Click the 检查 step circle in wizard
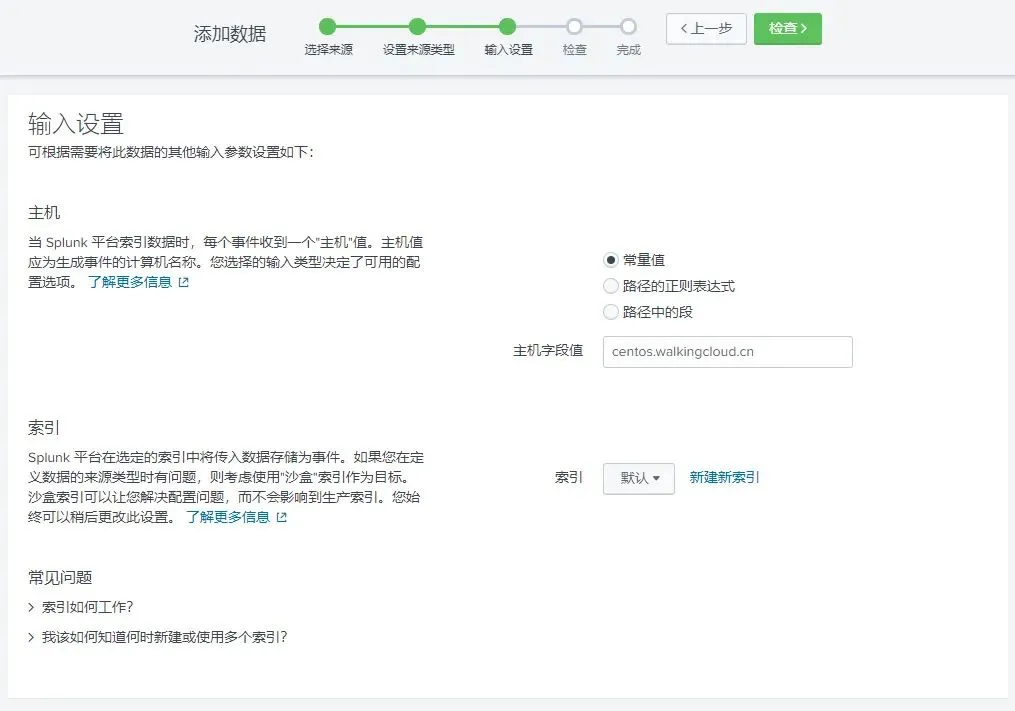1015x711 pixels. [574, 27]
